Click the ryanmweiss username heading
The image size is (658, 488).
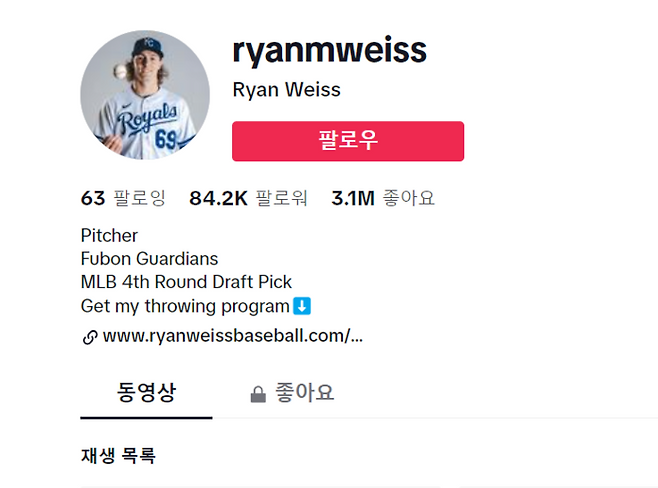(329, 49)
